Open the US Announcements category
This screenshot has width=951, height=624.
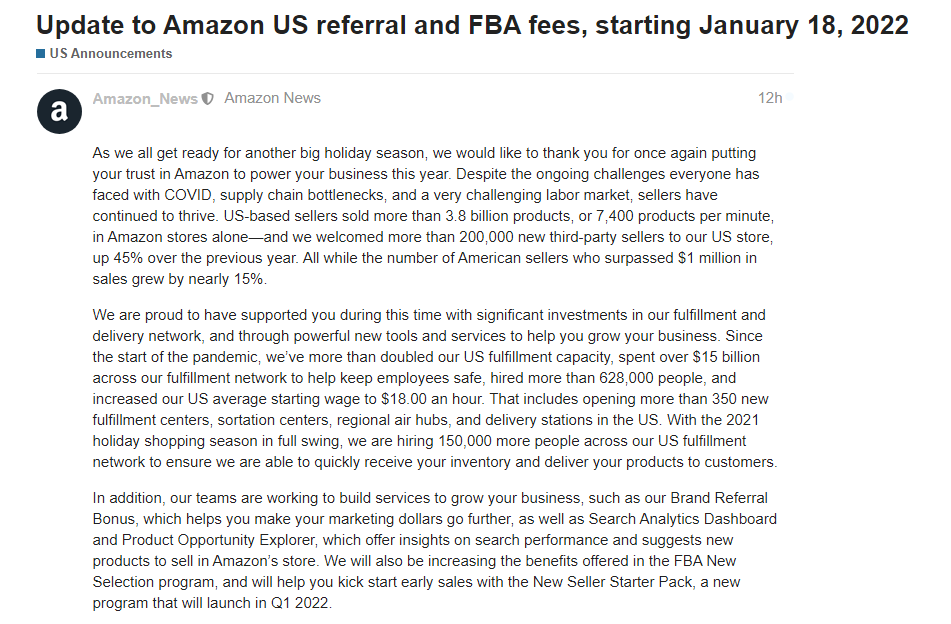pyautogui.click(x=110, y=53)
